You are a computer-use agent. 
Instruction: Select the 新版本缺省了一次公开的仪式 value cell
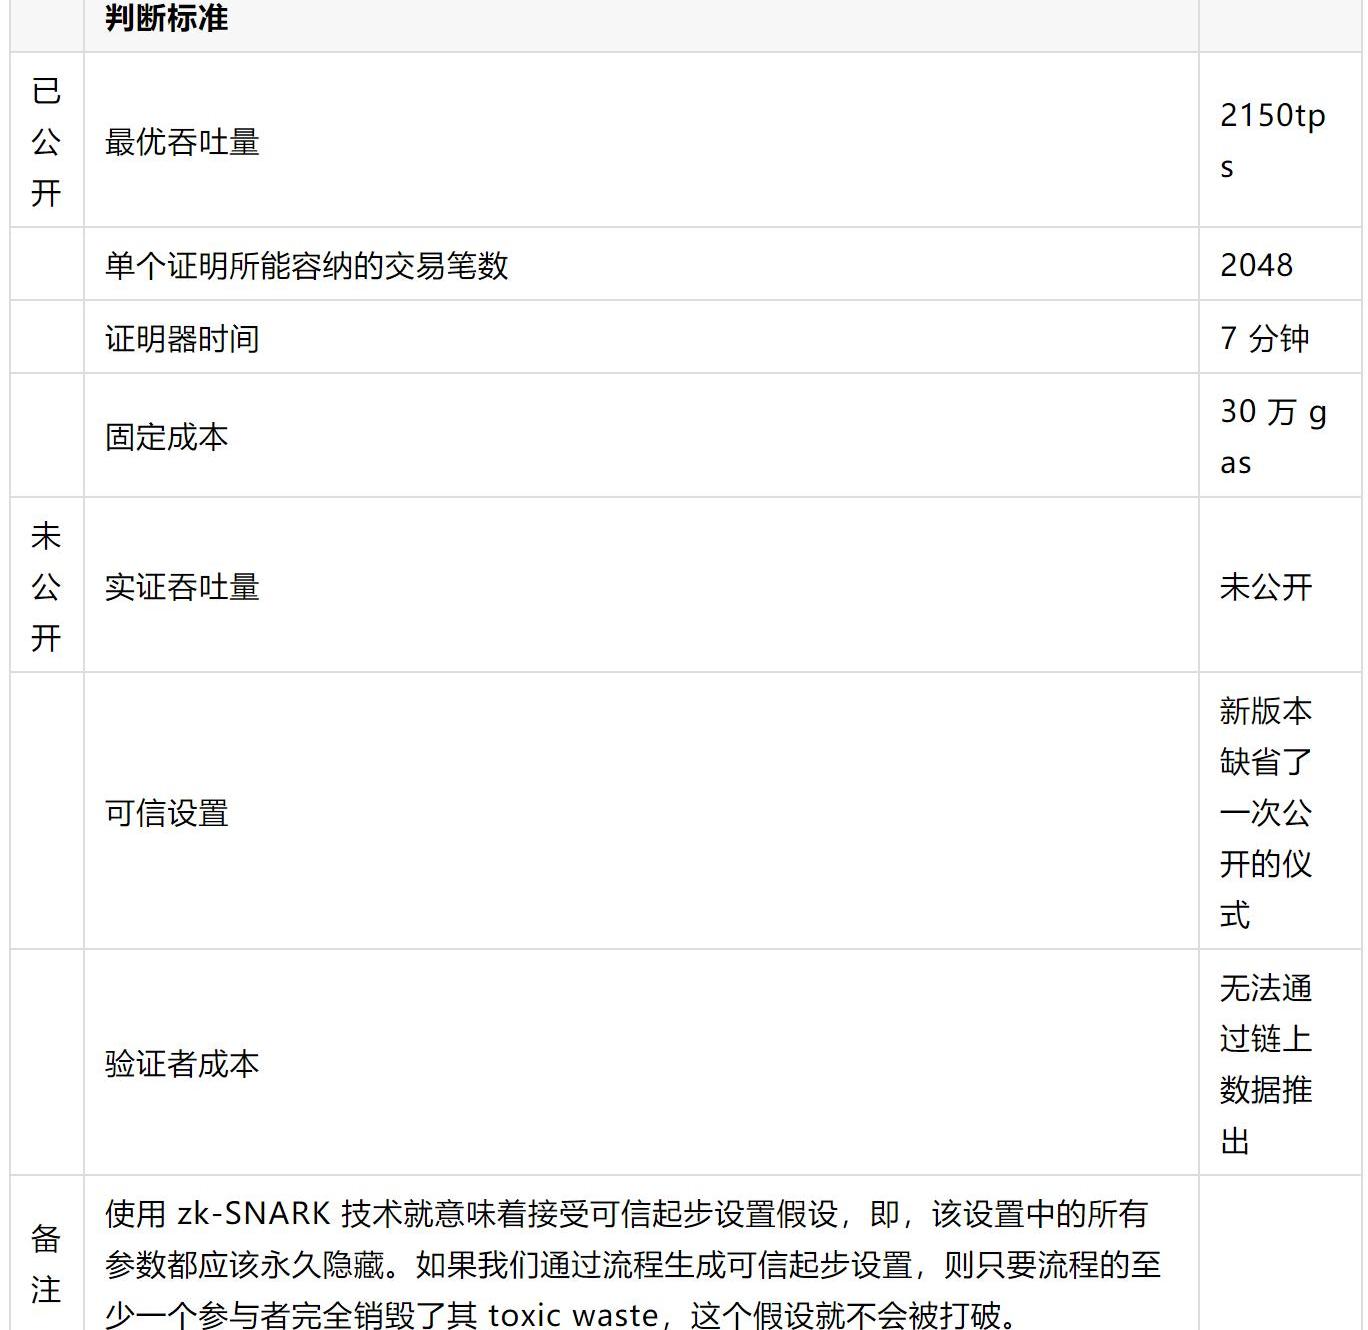(1265, 812)
